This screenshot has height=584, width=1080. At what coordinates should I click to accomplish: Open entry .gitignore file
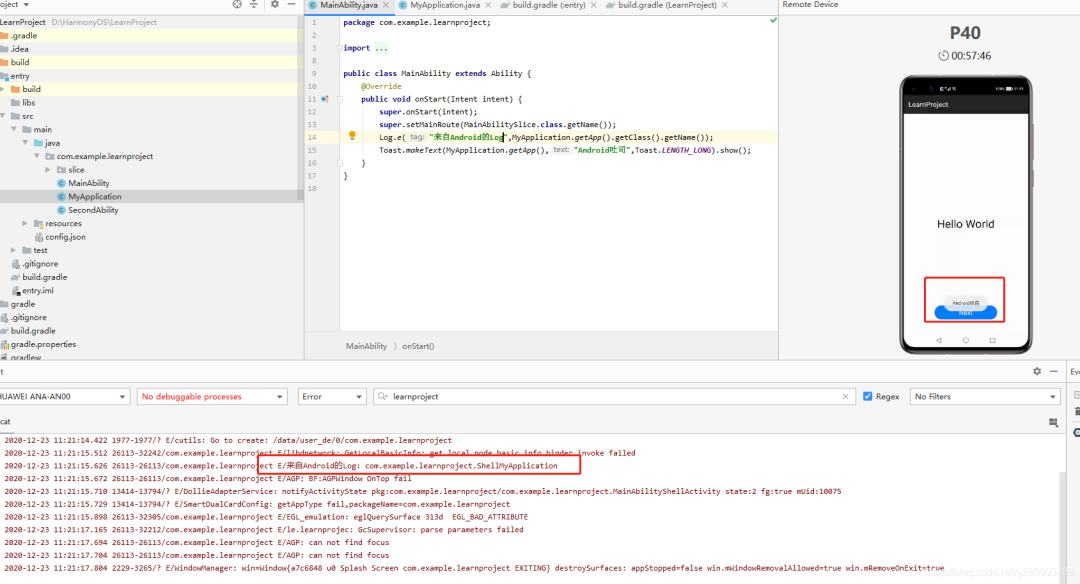point(39,264)
